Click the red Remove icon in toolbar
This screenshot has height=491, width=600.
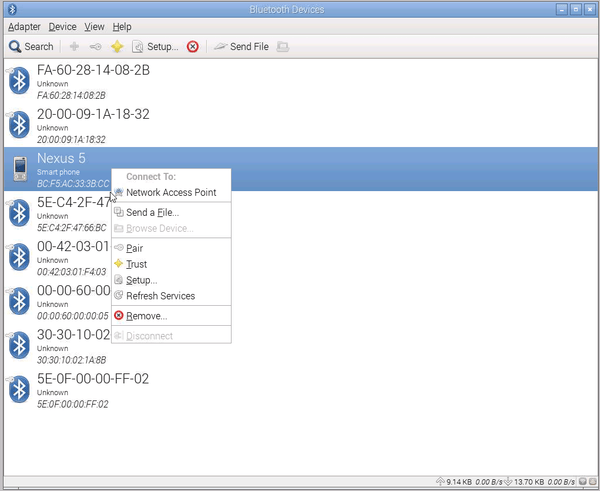pos(193,46)
